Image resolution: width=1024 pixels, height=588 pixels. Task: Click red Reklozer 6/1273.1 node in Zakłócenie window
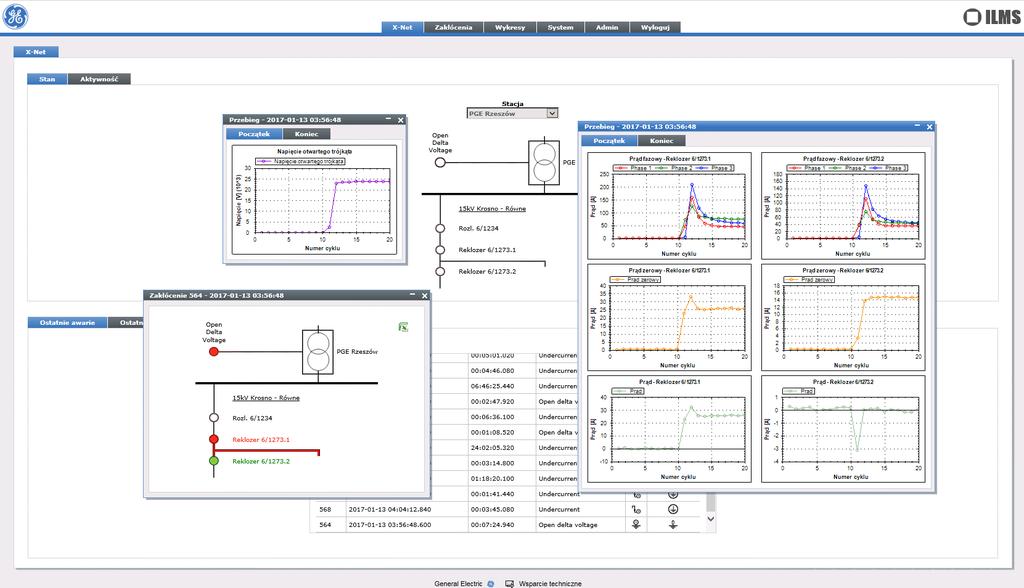click(214, 439)
